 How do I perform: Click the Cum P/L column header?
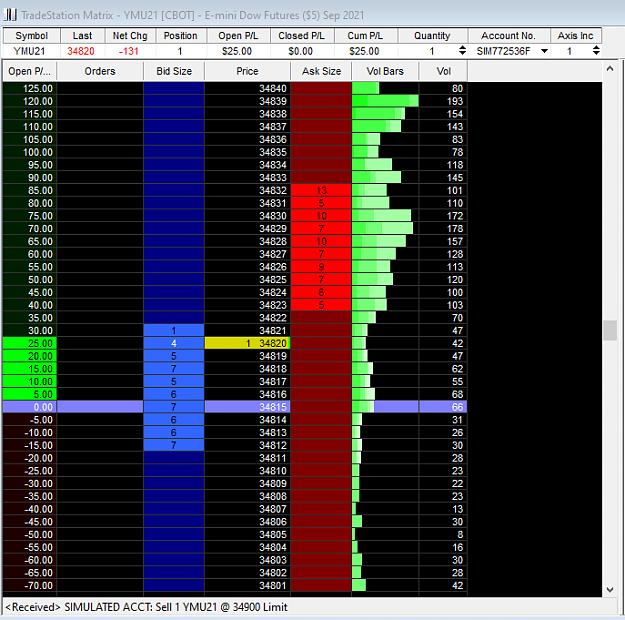pyautogui.click(x=365, y=36)
